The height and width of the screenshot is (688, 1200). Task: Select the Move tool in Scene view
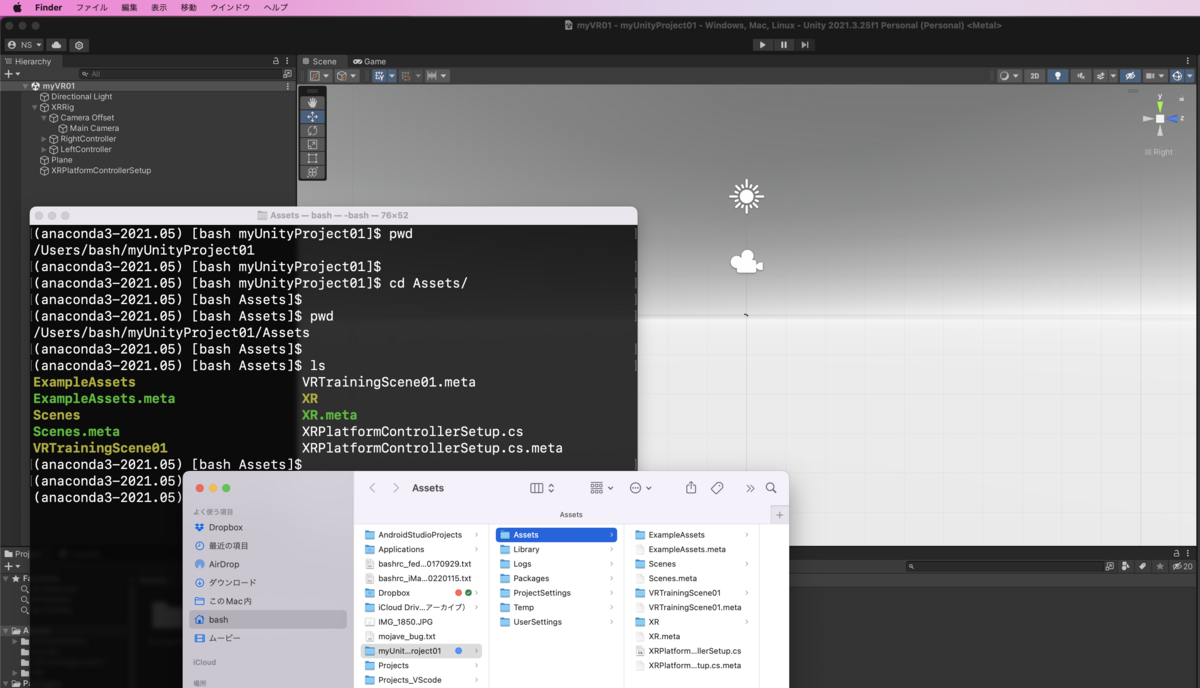313,117
